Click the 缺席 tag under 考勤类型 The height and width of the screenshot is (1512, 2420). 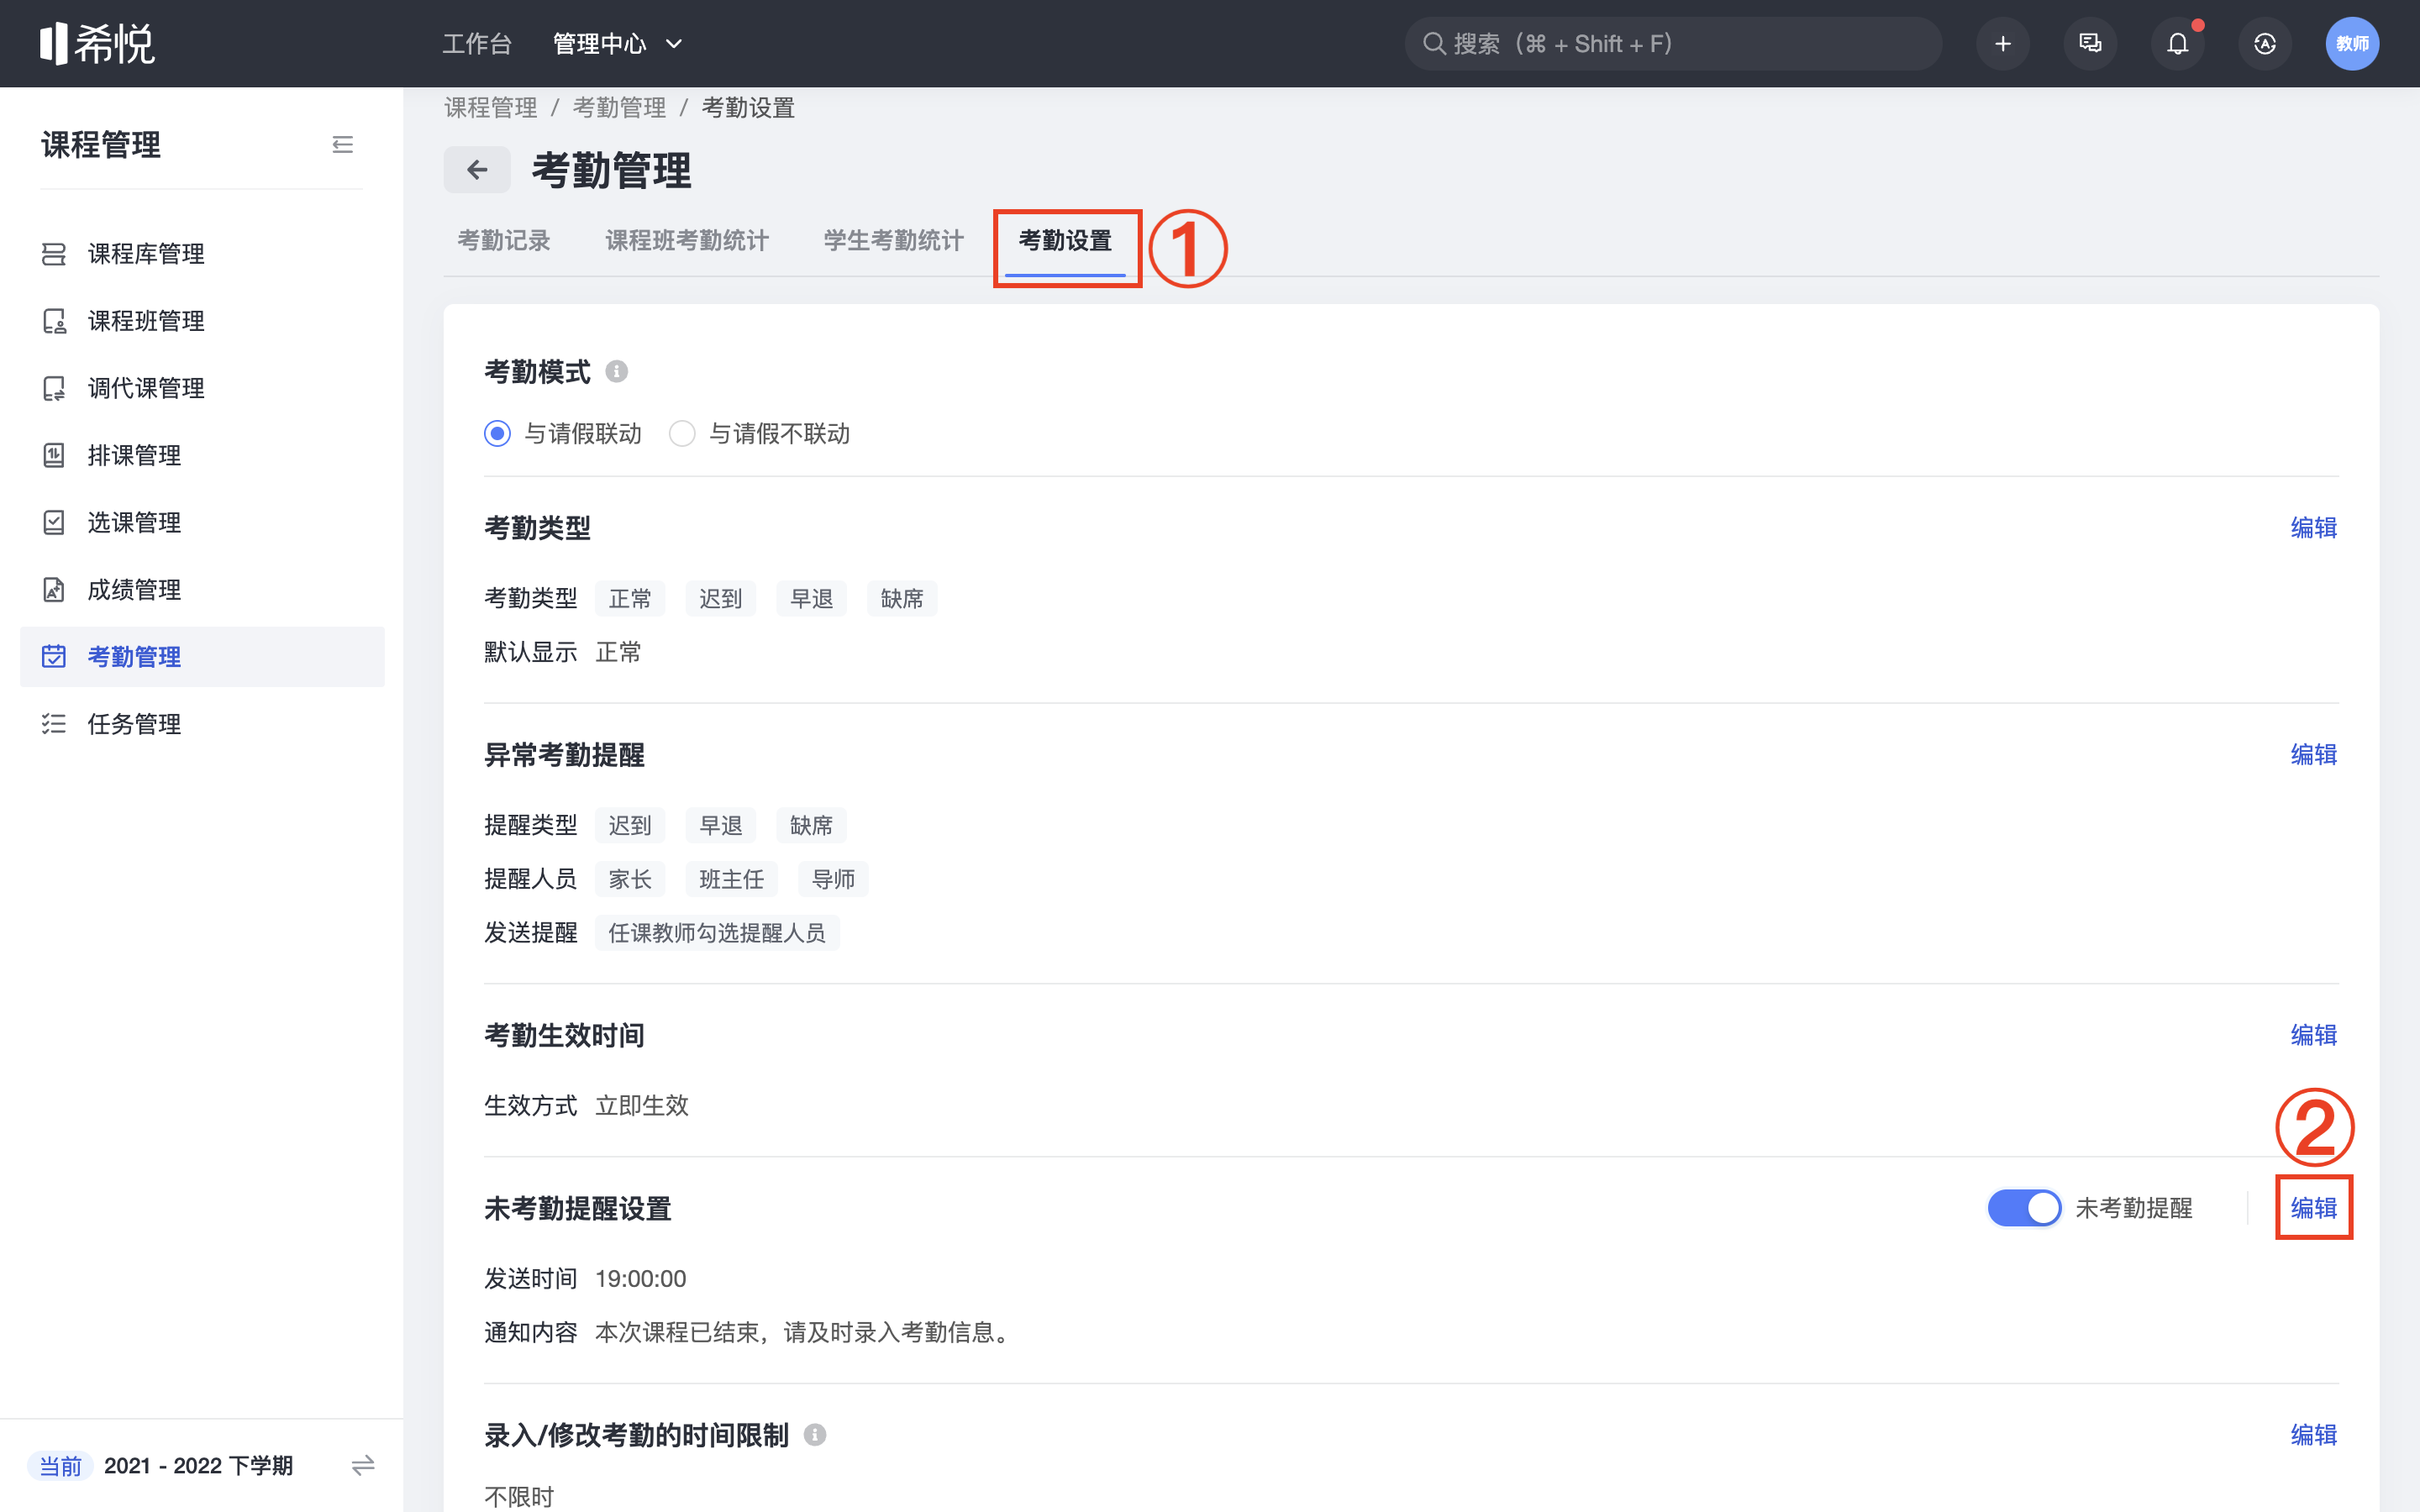coord(902,599)
